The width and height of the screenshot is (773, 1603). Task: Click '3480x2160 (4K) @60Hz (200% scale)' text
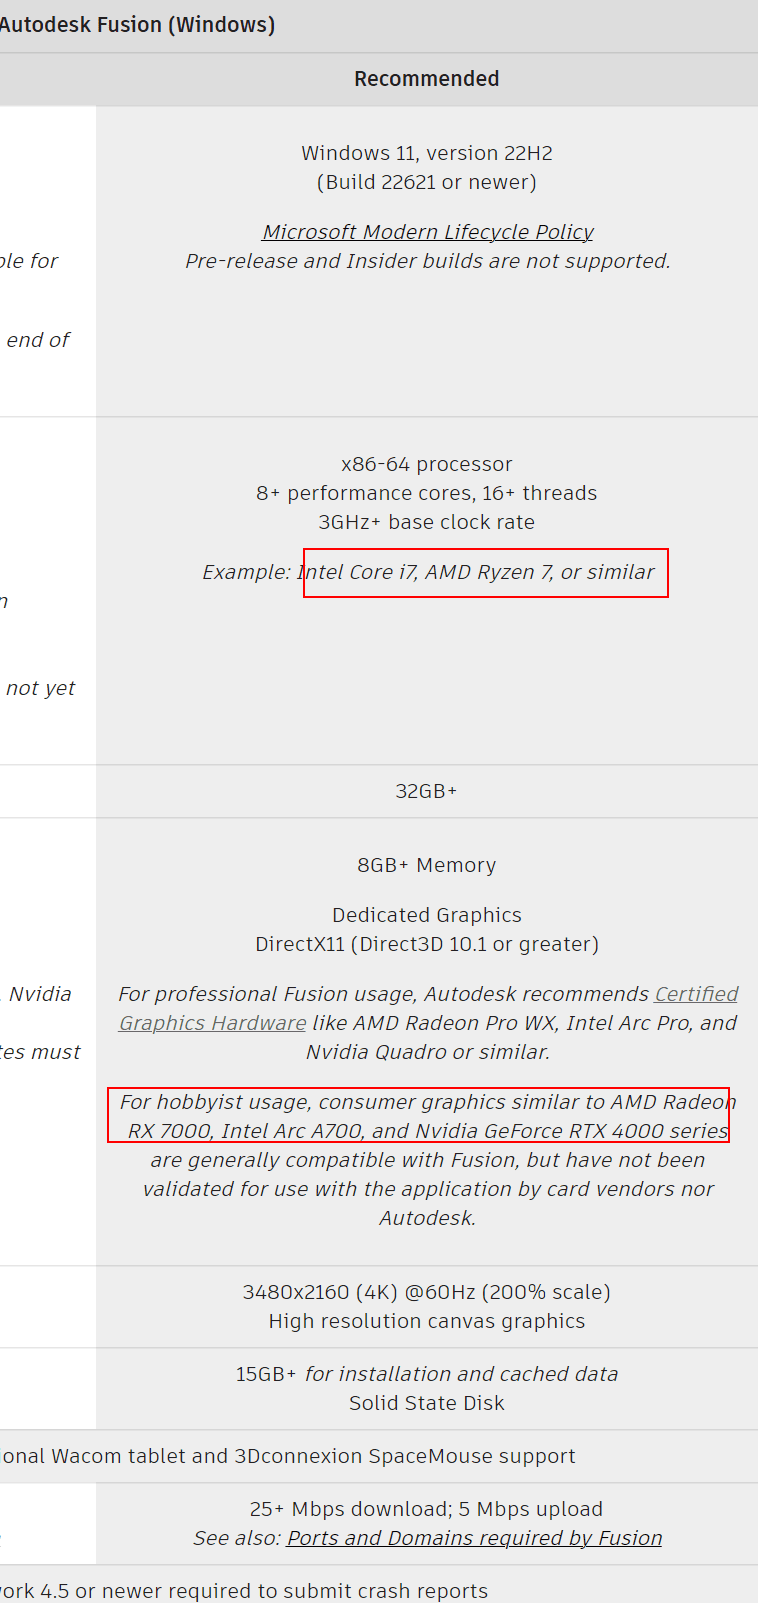pyautogui.click(x=427, y=1292)
